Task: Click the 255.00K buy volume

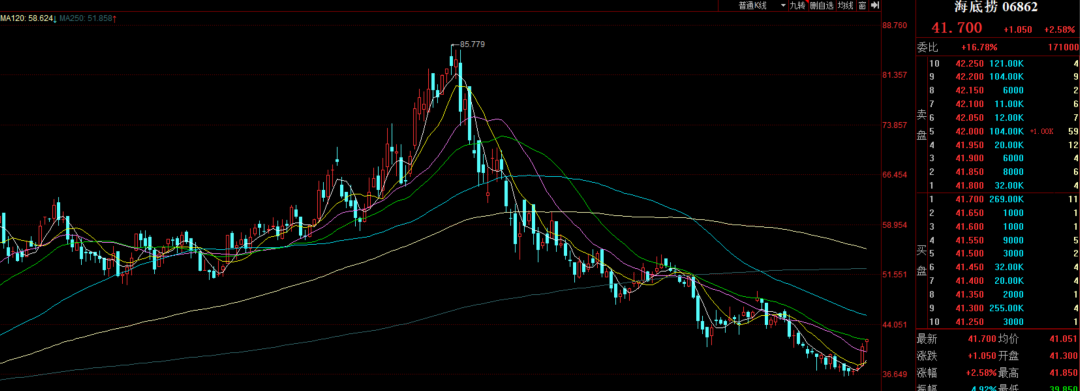Action: tap(1007, 308)
